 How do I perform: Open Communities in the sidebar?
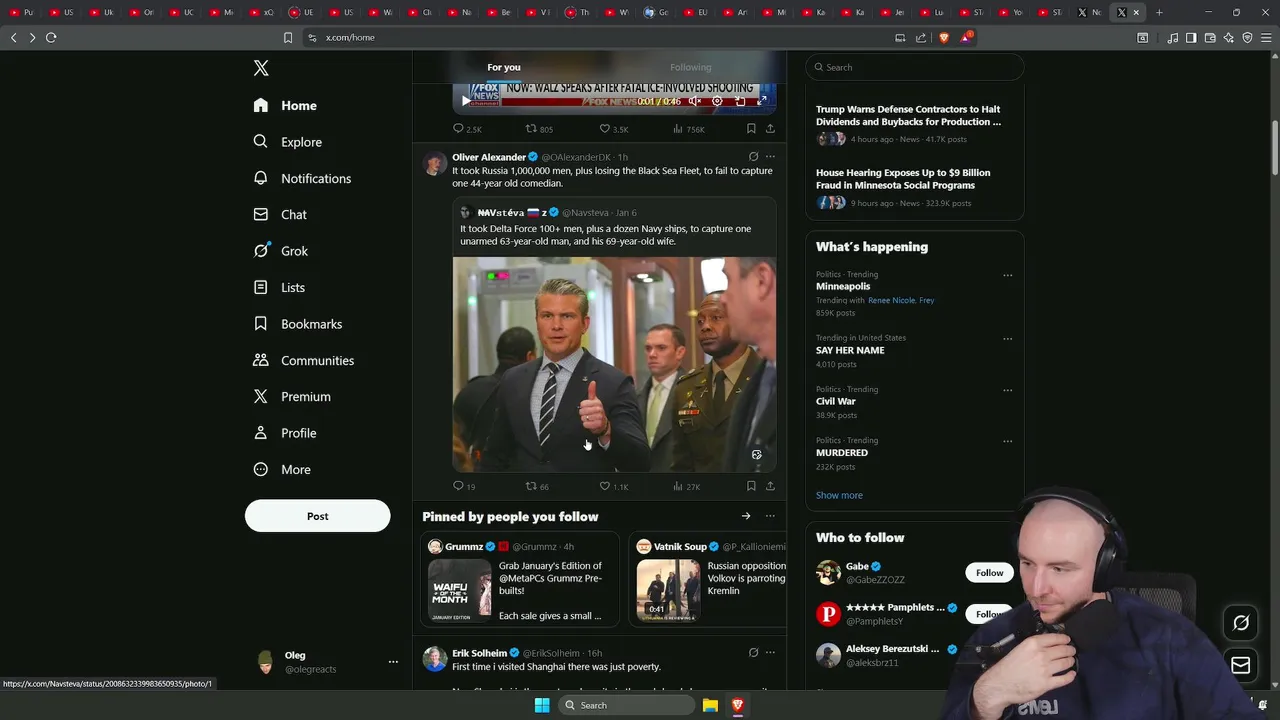tap(304, 360)
